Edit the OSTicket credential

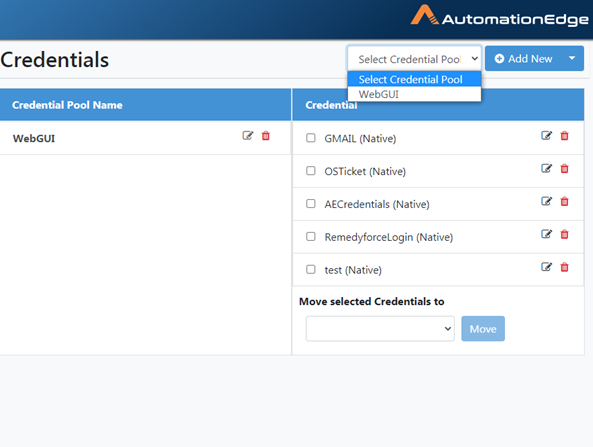(x=546, y=168)
